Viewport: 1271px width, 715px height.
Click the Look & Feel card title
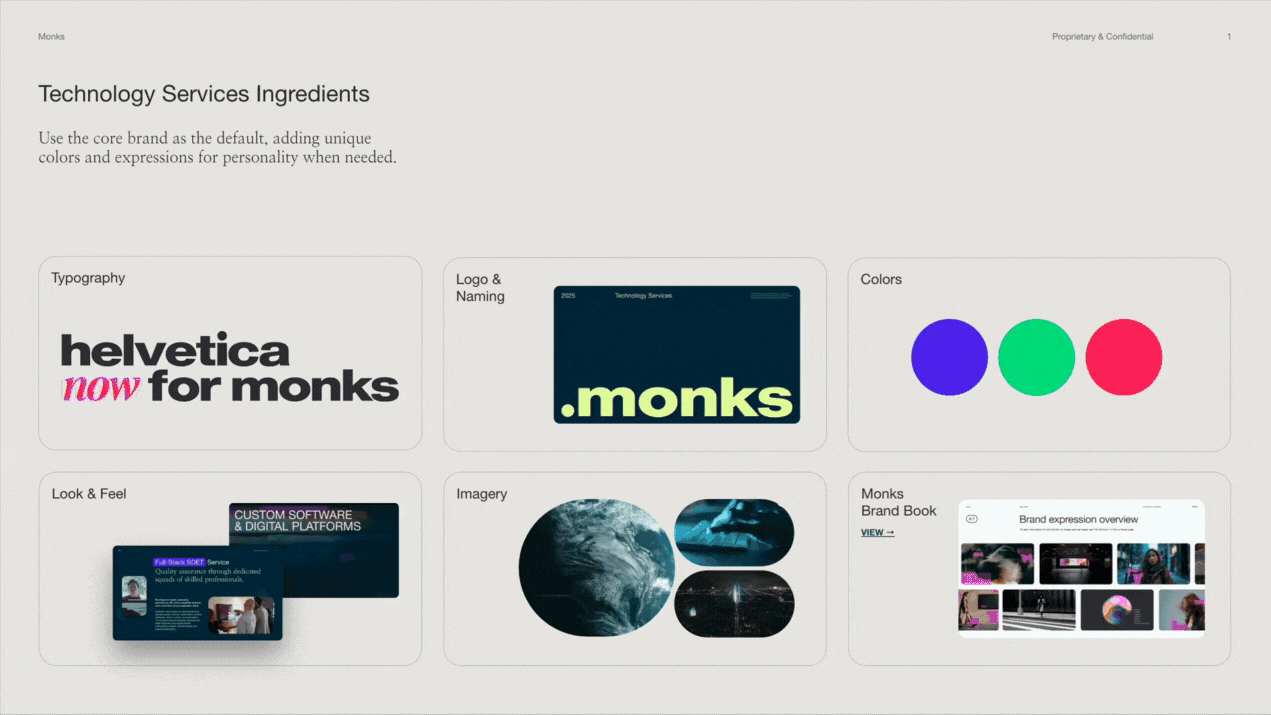click(x=89, y=494)
